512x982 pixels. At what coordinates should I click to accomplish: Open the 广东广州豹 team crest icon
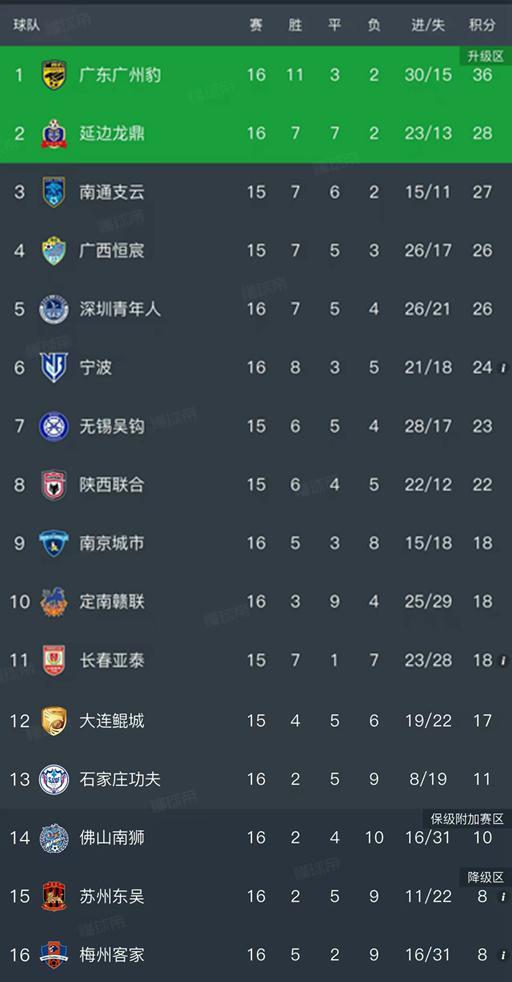click(54, 75)
